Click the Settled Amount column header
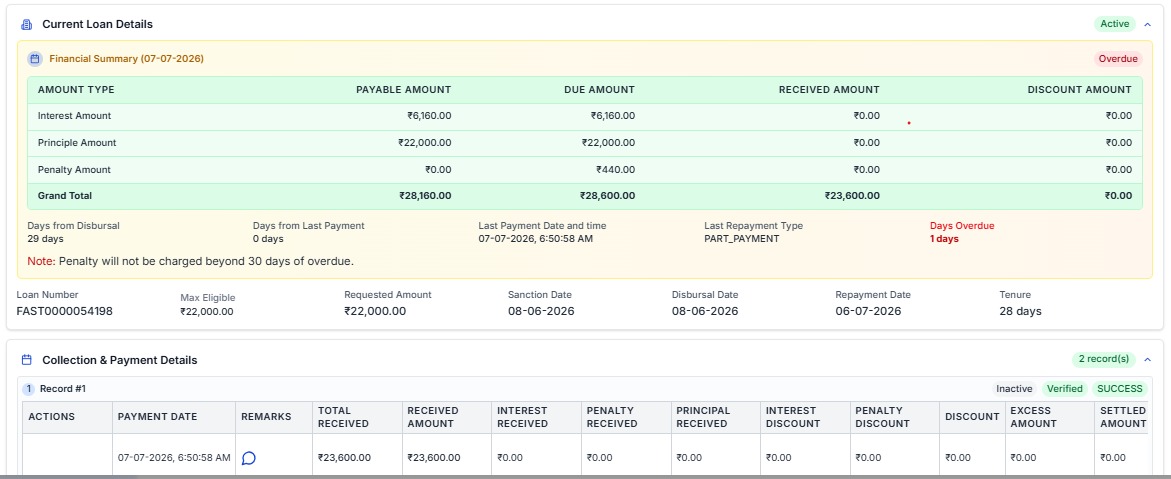Viewport: 1171px width, 479px height. click(1123, 417)
